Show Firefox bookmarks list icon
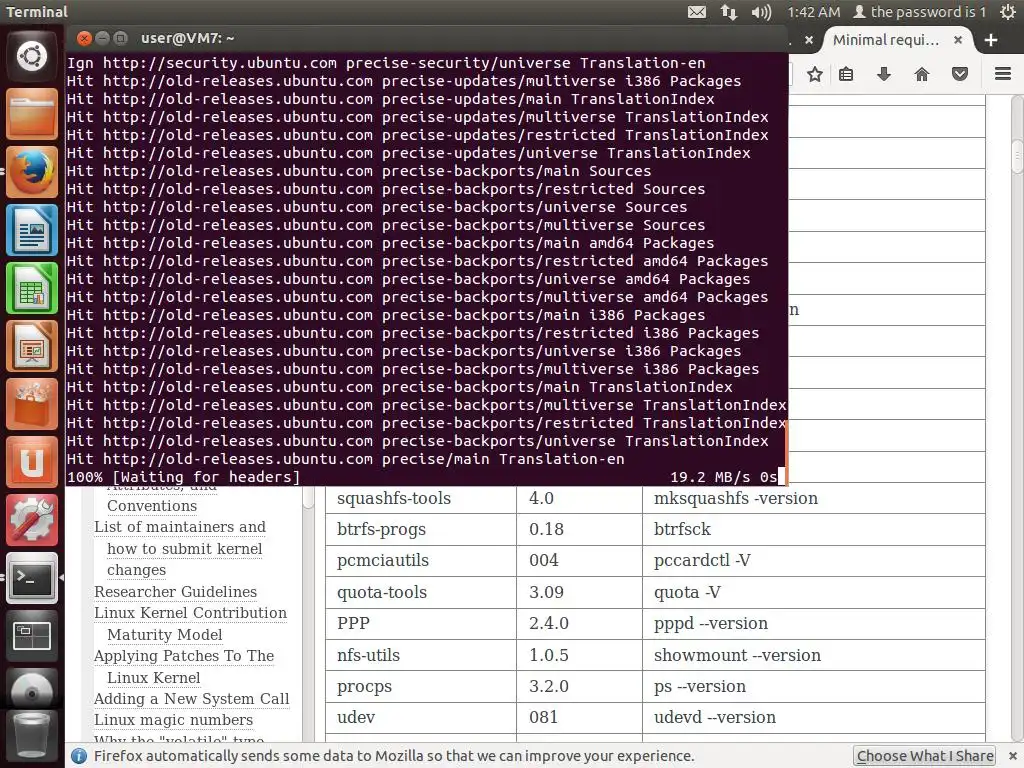1024x768 pixels. click(846, 74)
